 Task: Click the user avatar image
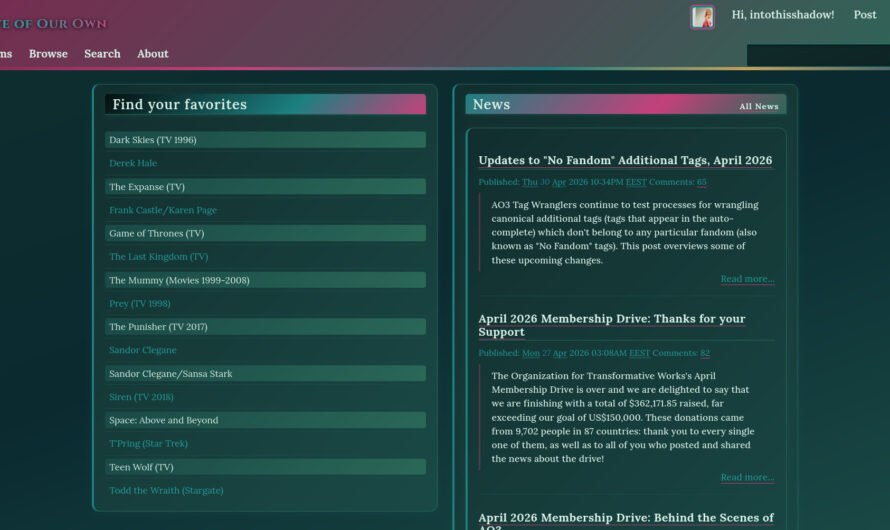pyautogui.click(x=702, y=17)
